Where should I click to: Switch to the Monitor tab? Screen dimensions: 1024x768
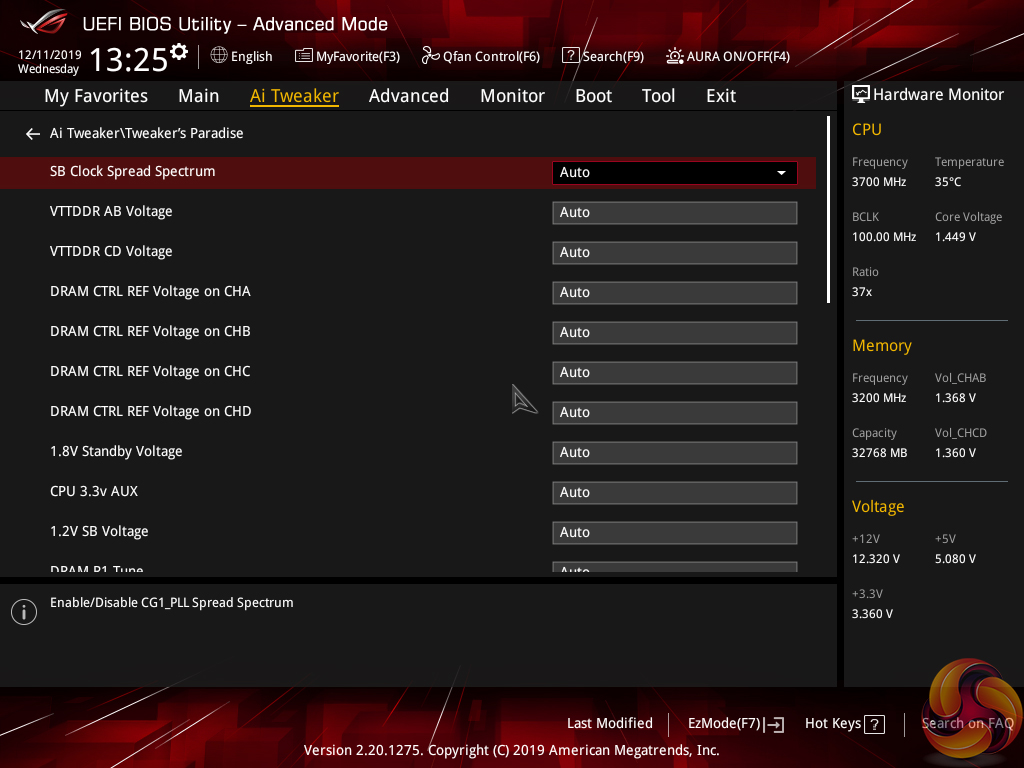[x=512, y=96]
